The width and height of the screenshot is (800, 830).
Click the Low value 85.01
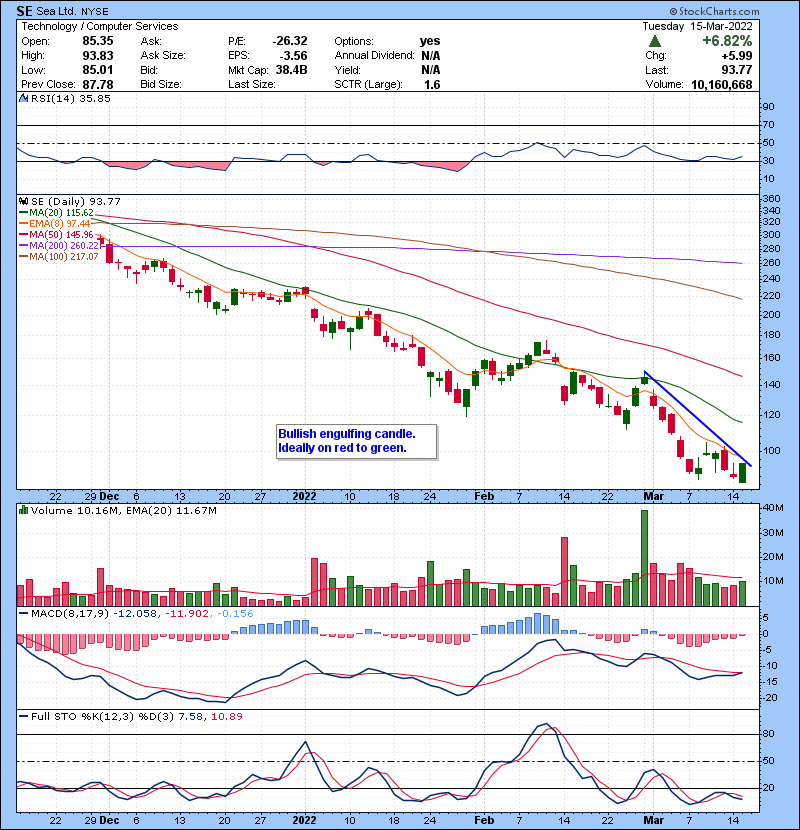(x=98, y=70)
